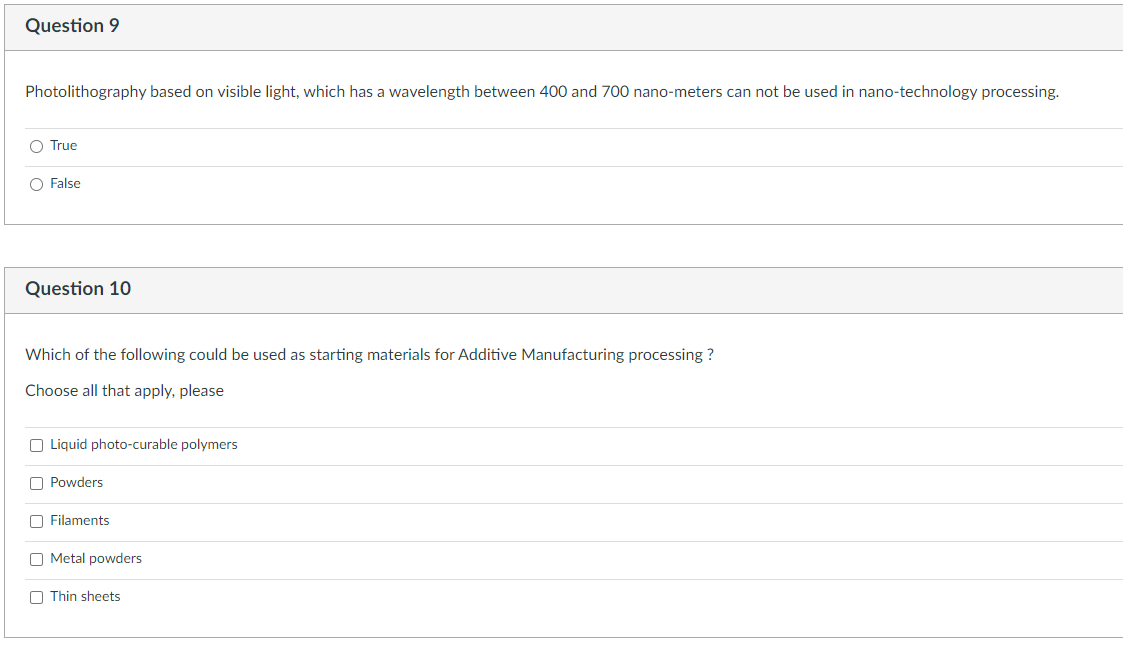Enable the Filaments checkbox
Viewport: 1123px width, 654px height.
[37, 521]
